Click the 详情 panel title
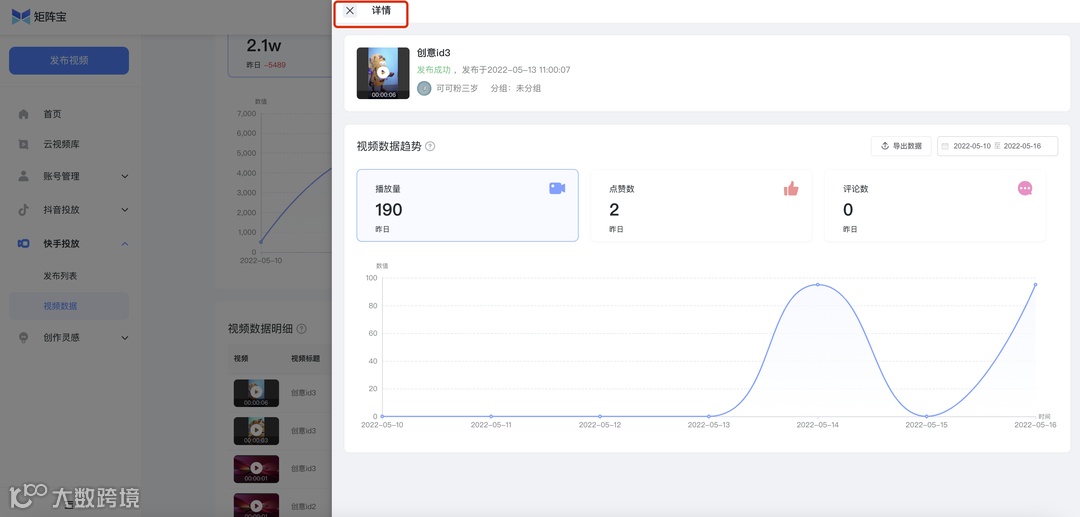This screenshot has width=1080, height=517. click(x=382, y=10)
